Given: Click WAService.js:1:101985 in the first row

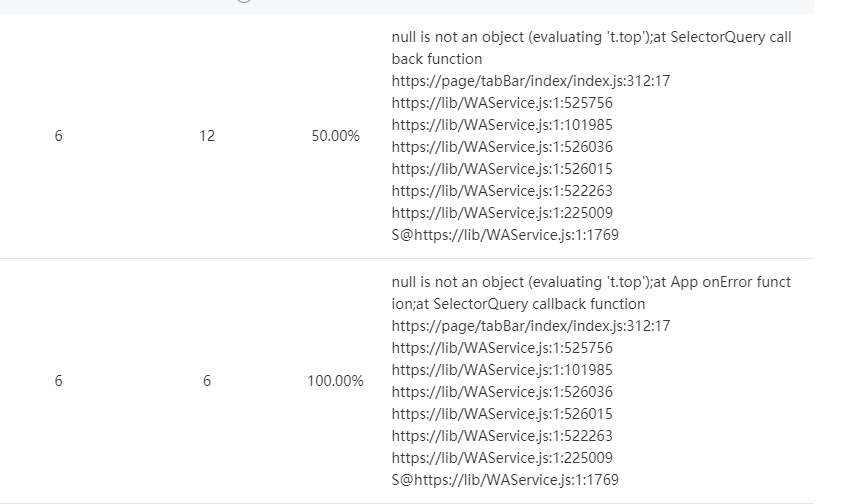Looking at the screenshot, I should coord(502,125).
